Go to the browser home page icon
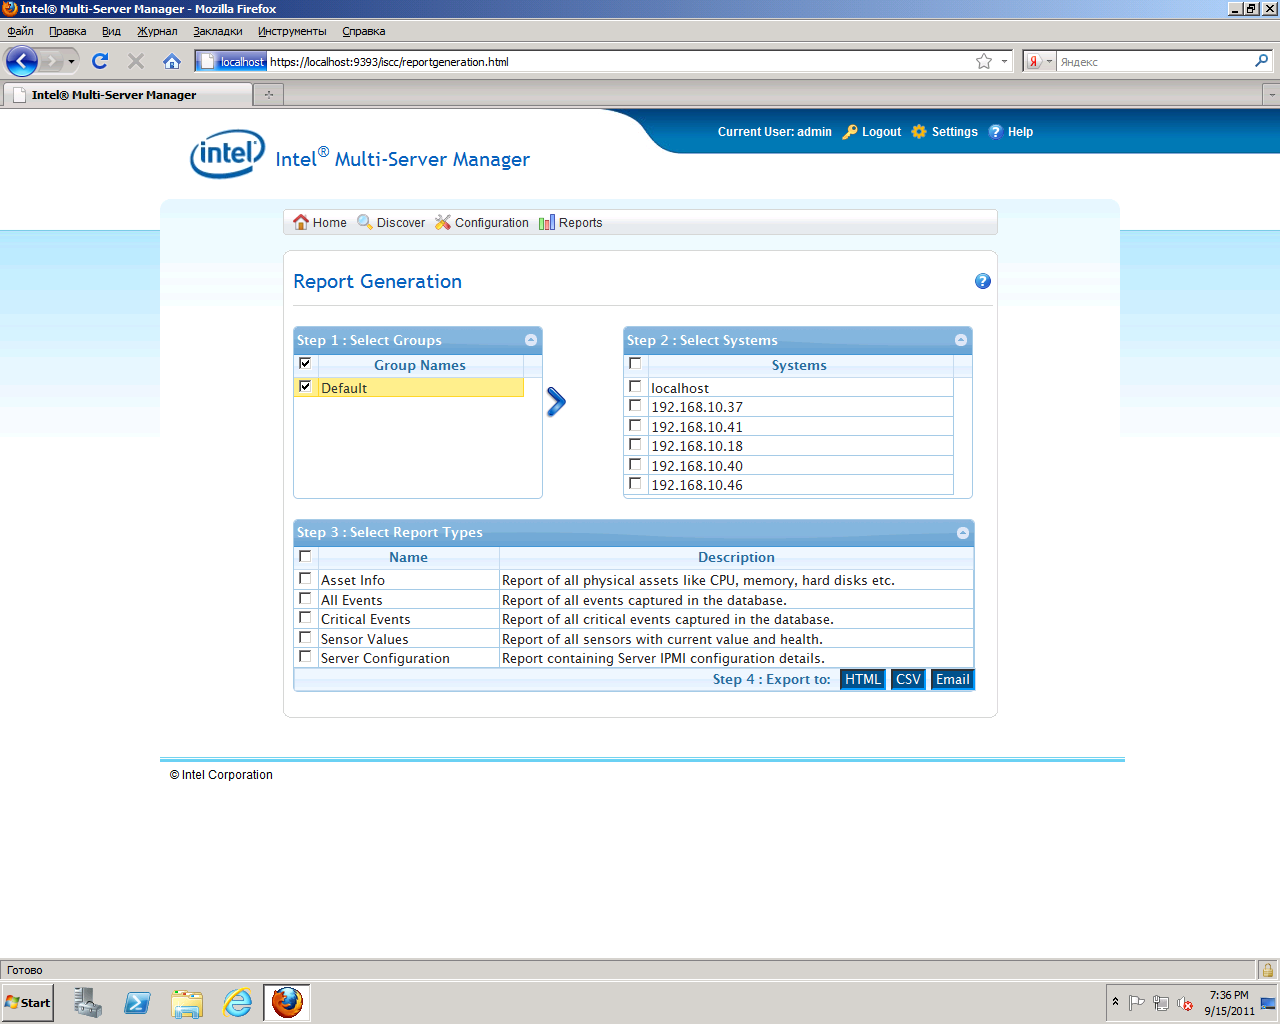 pos(172,62)
